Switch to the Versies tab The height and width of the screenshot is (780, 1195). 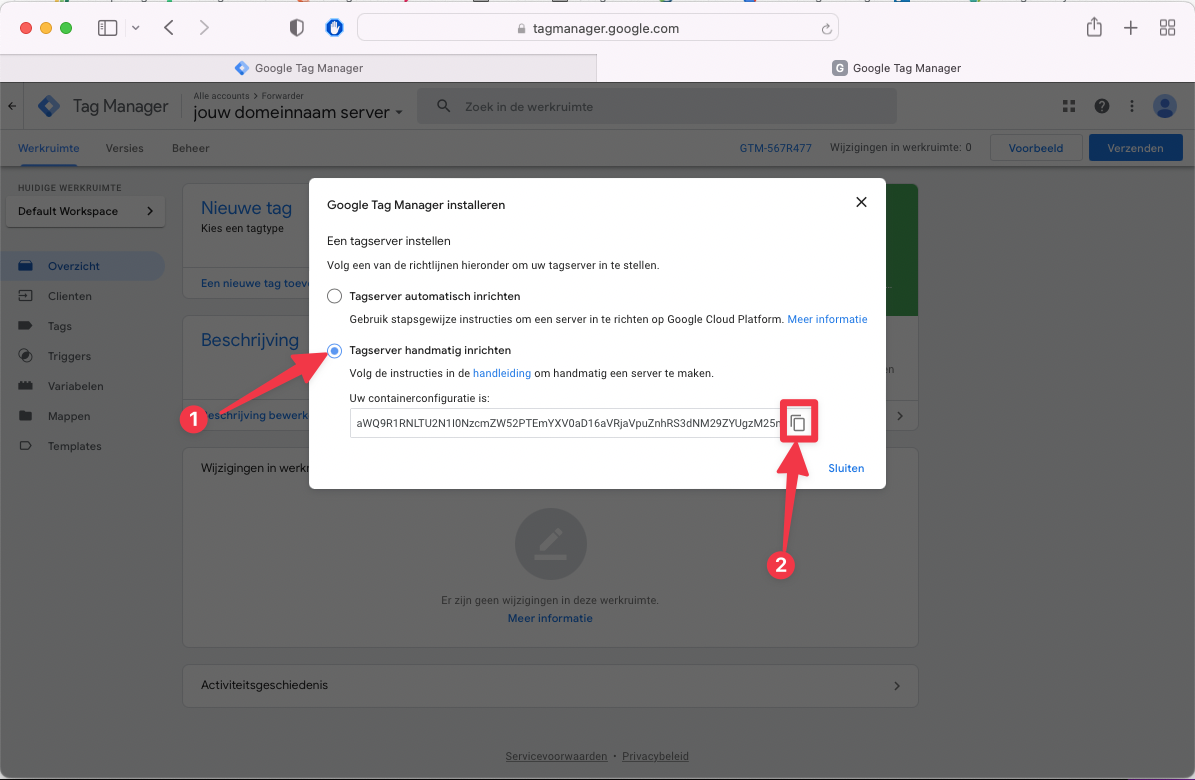pyautogui.click(x=125, y=148)
